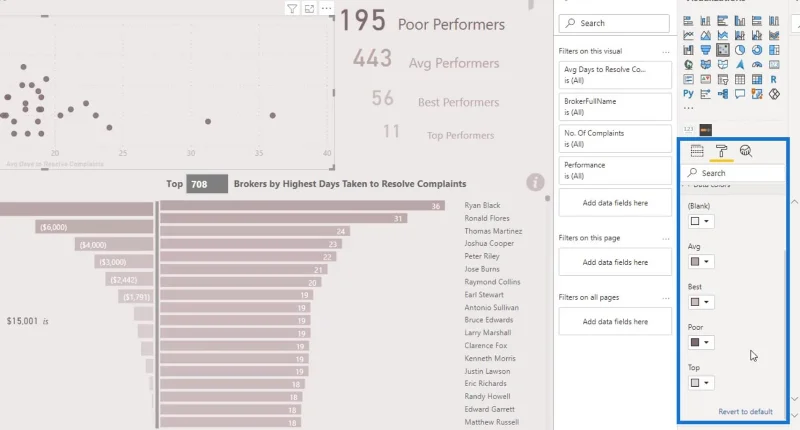Click the filter icon on scatter chart header
The height and width of the screenshot is (430, 800).
pos(292,9)
